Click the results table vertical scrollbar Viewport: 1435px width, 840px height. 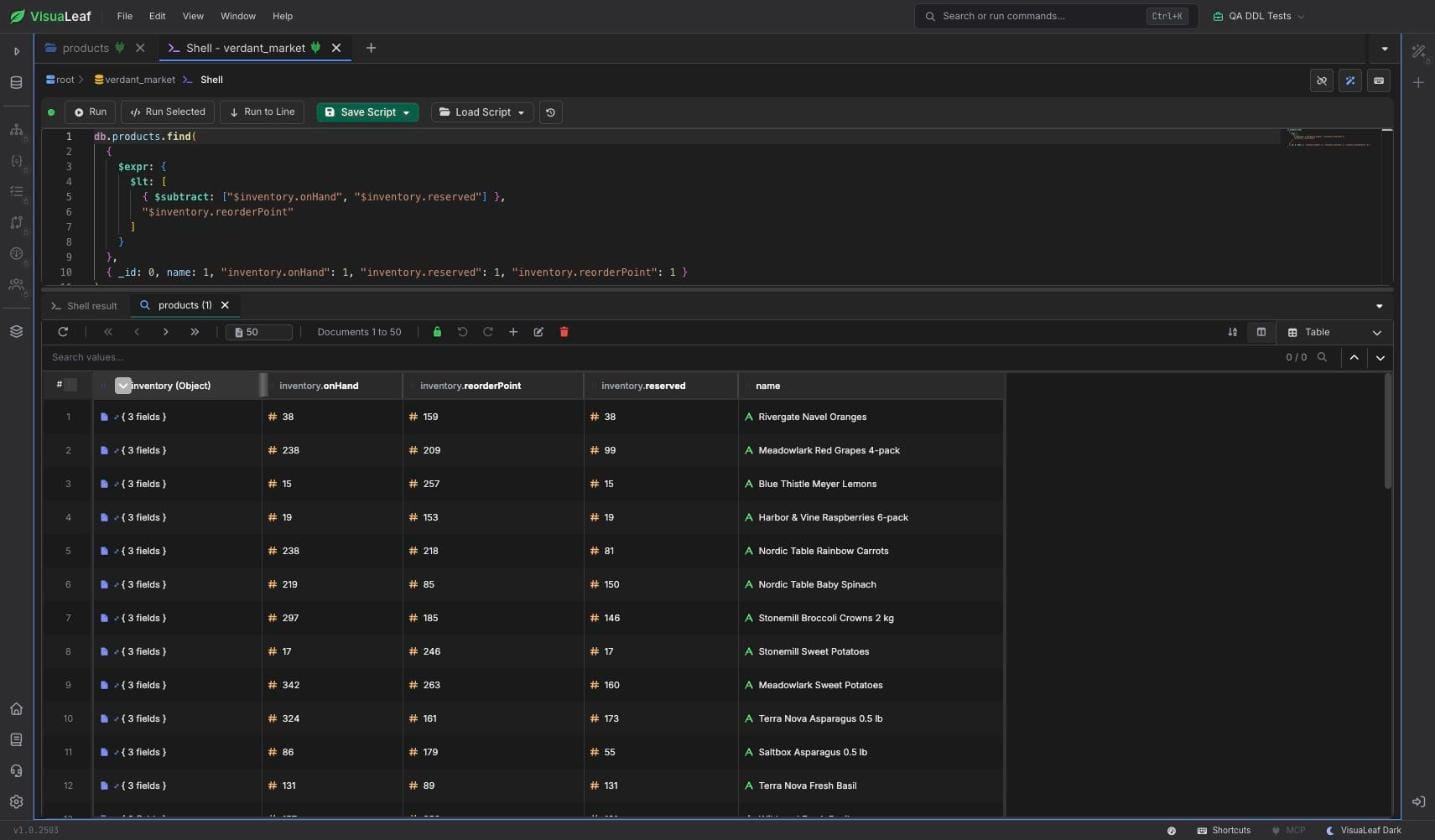1387,432
